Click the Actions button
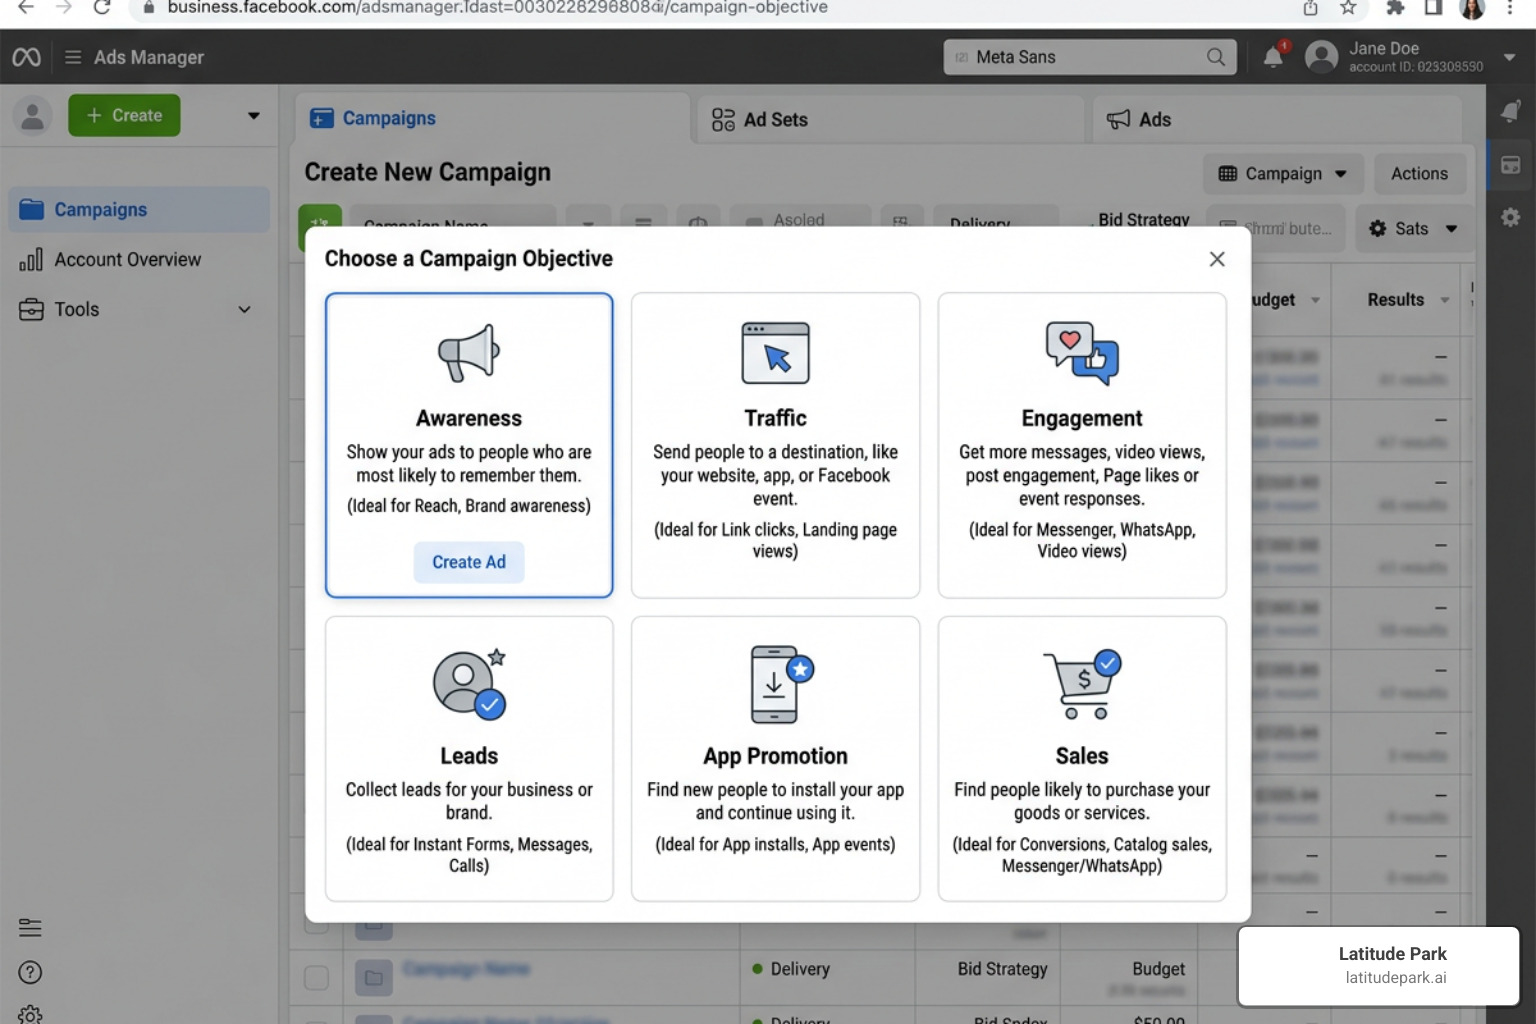 1419,174
